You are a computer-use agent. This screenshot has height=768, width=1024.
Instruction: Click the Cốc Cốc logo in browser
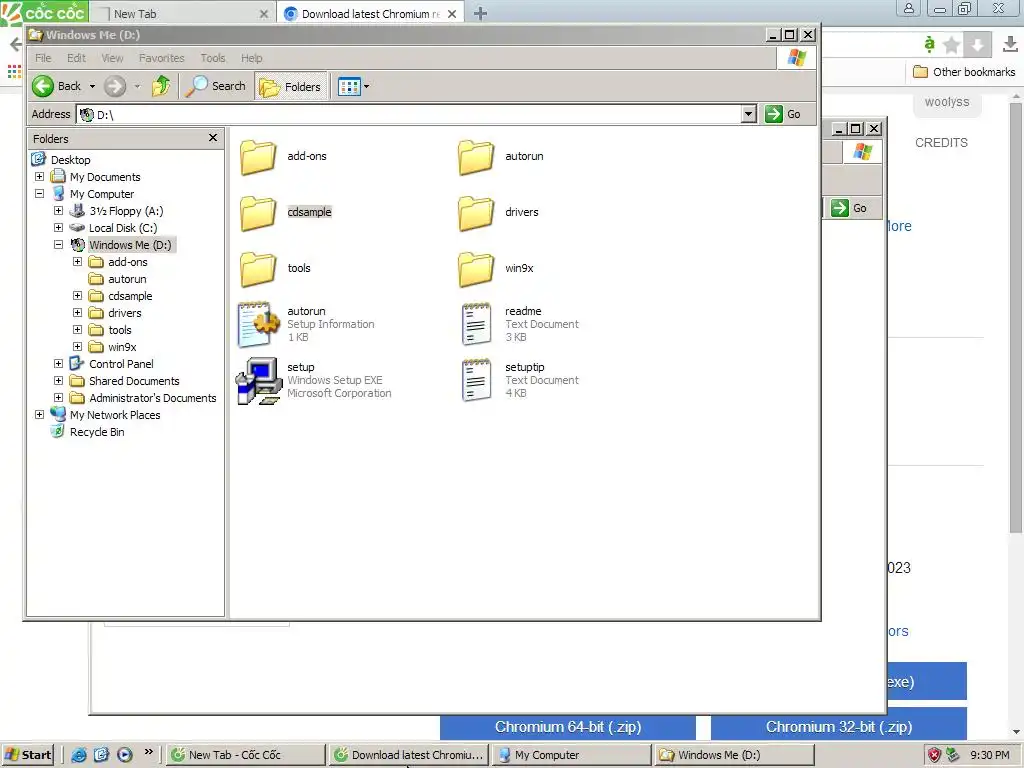(x=44, y=12)
